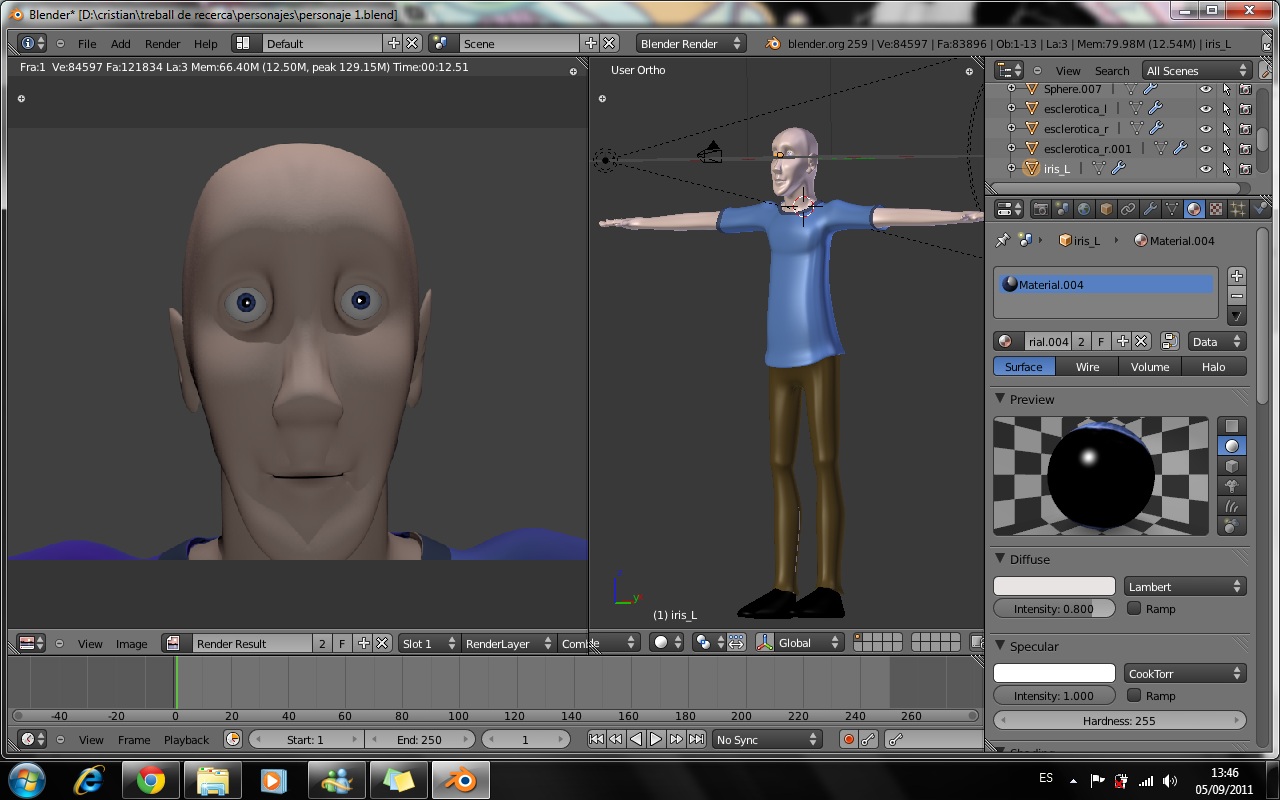Enable the Diffuse Ramp checkbox
Screen dimensions: 1280x800
point(1134,608)
